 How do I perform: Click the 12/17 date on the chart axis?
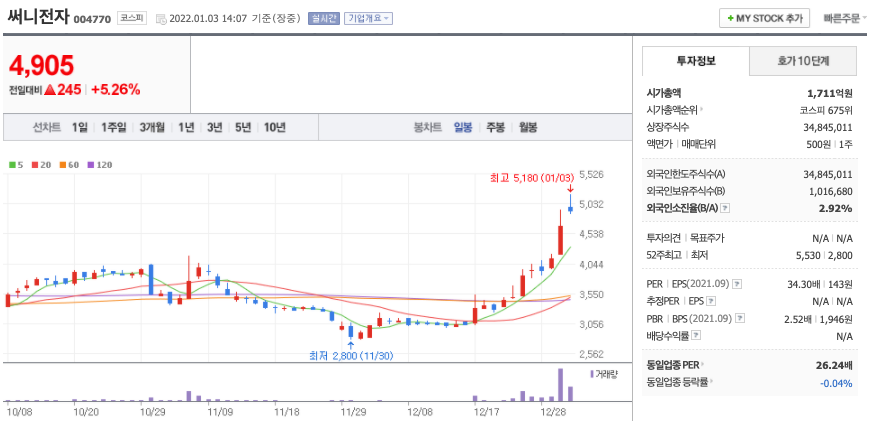(x=487, y=413)
